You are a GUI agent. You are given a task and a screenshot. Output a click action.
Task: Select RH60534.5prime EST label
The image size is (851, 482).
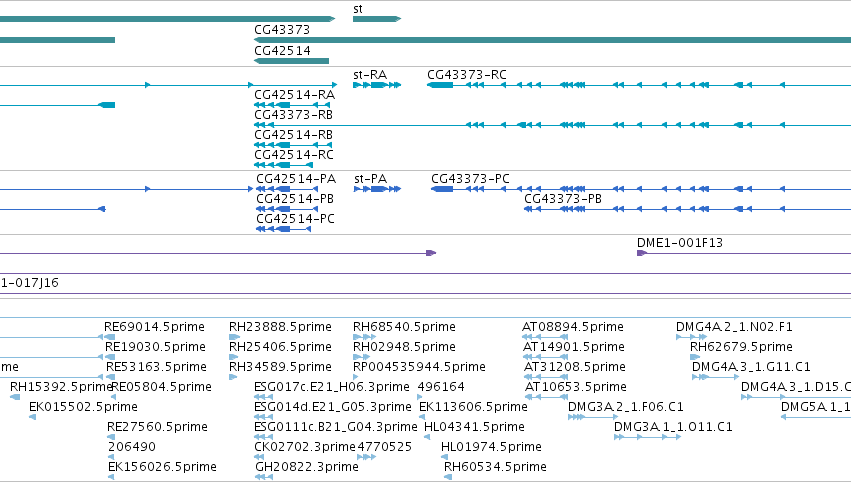click(x=495, y=467)
